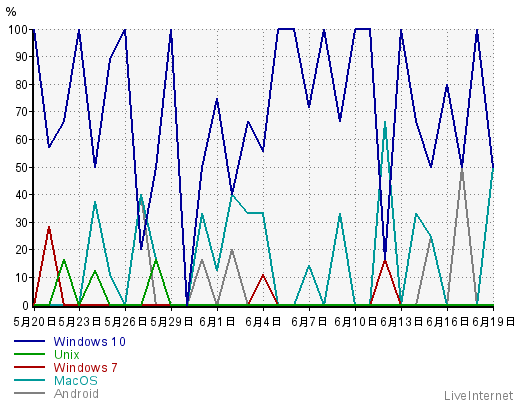Viewport: 520px width, 405px height.
Task: Click the 6月19日 x-axis date label
Action: [x=493, y=322]
